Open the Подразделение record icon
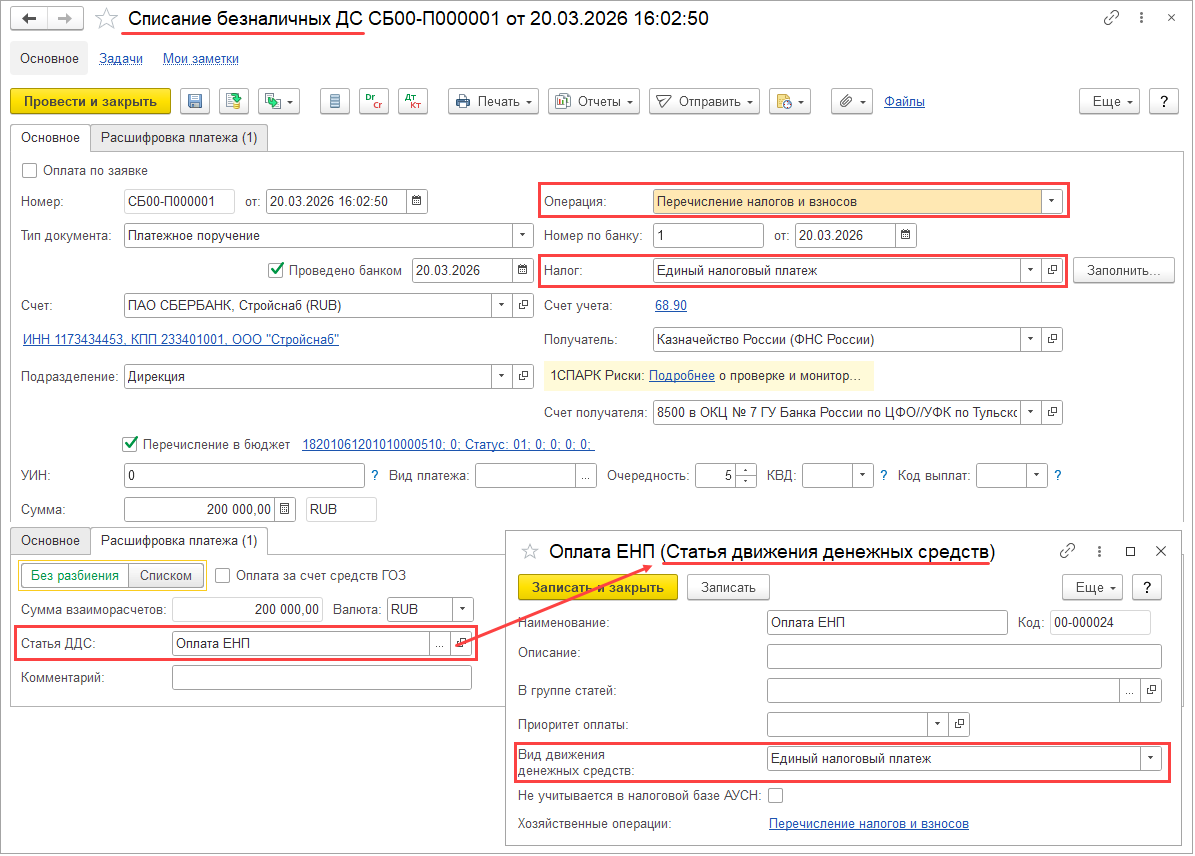 [x=524, y=376]
